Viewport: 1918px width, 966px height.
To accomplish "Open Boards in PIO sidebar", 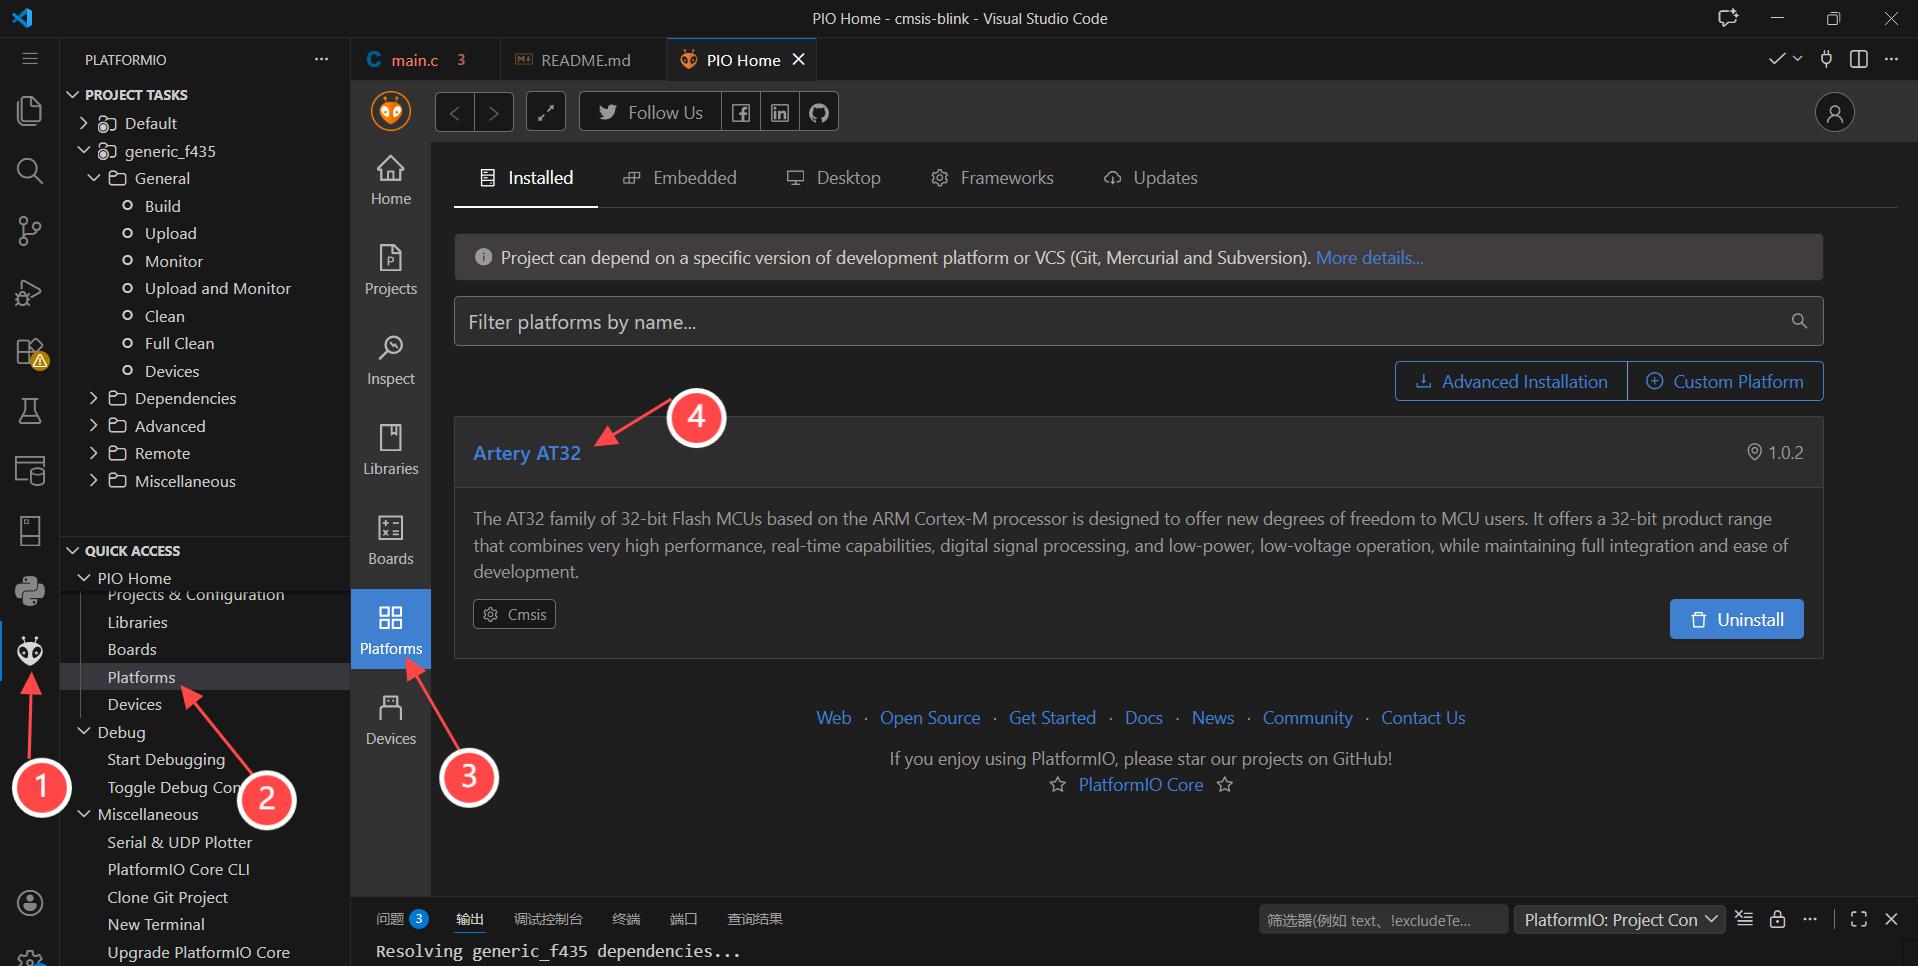I will [391, 540].
